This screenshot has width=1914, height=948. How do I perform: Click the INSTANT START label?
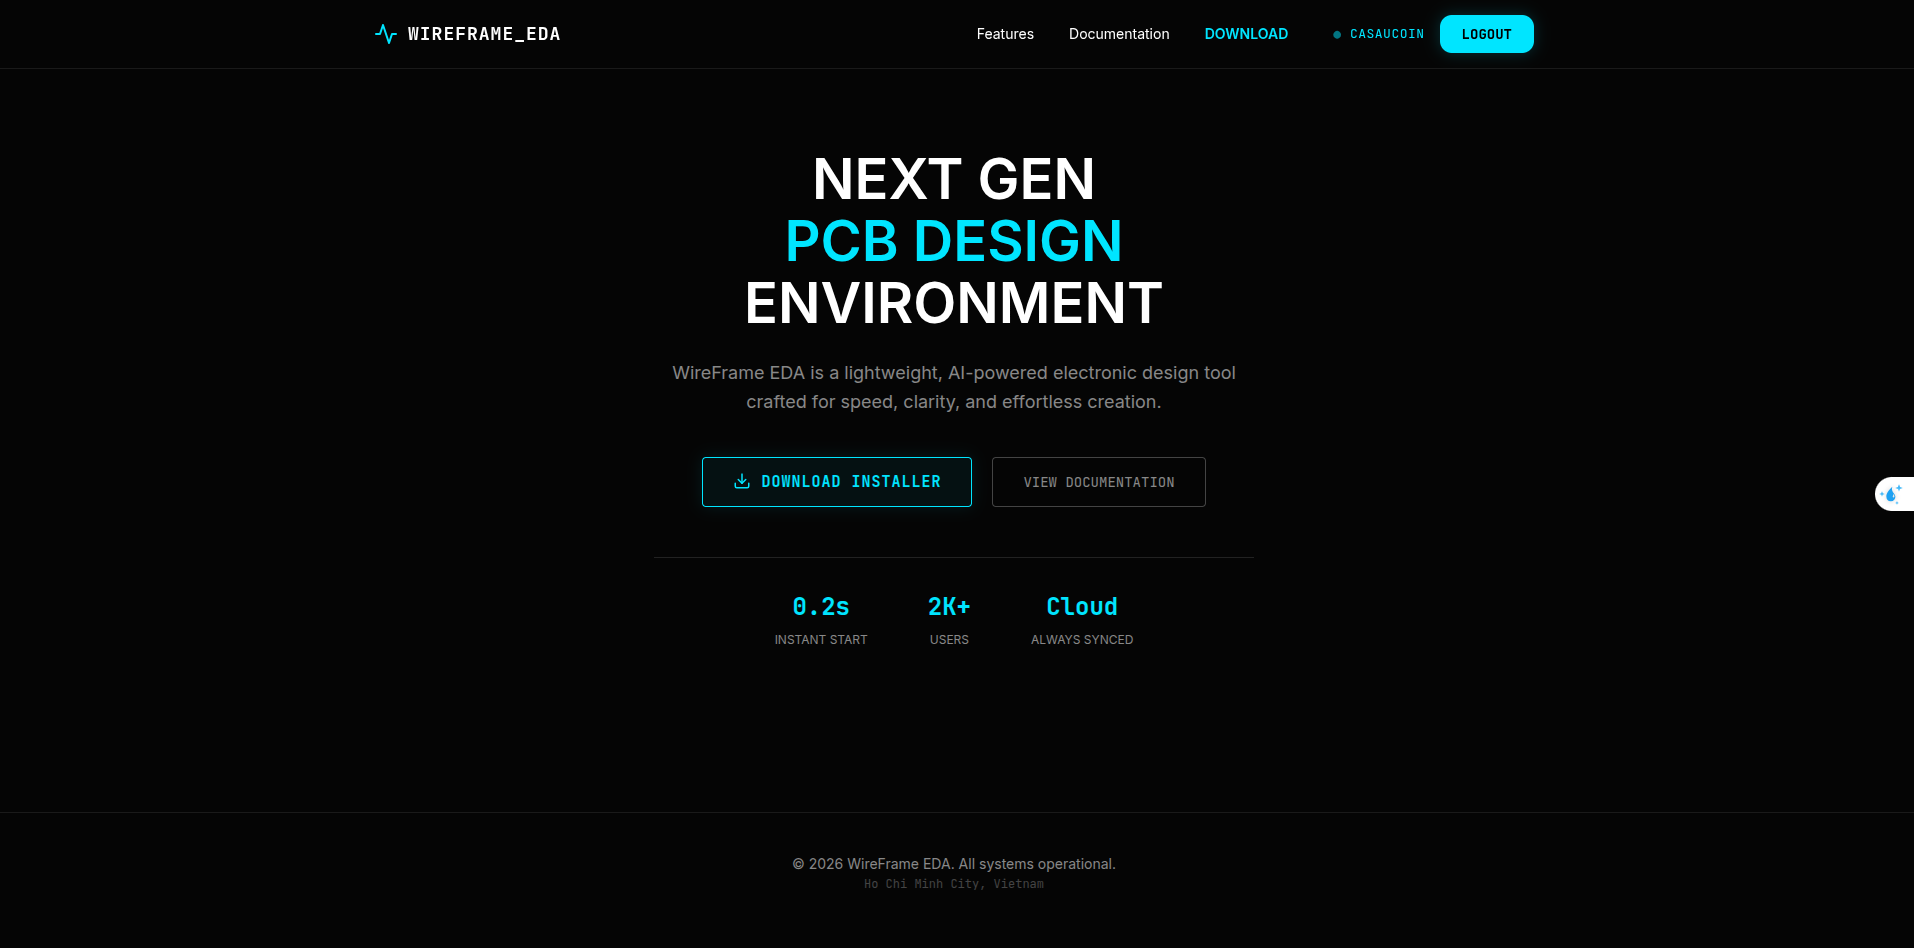tap(821, 640)
